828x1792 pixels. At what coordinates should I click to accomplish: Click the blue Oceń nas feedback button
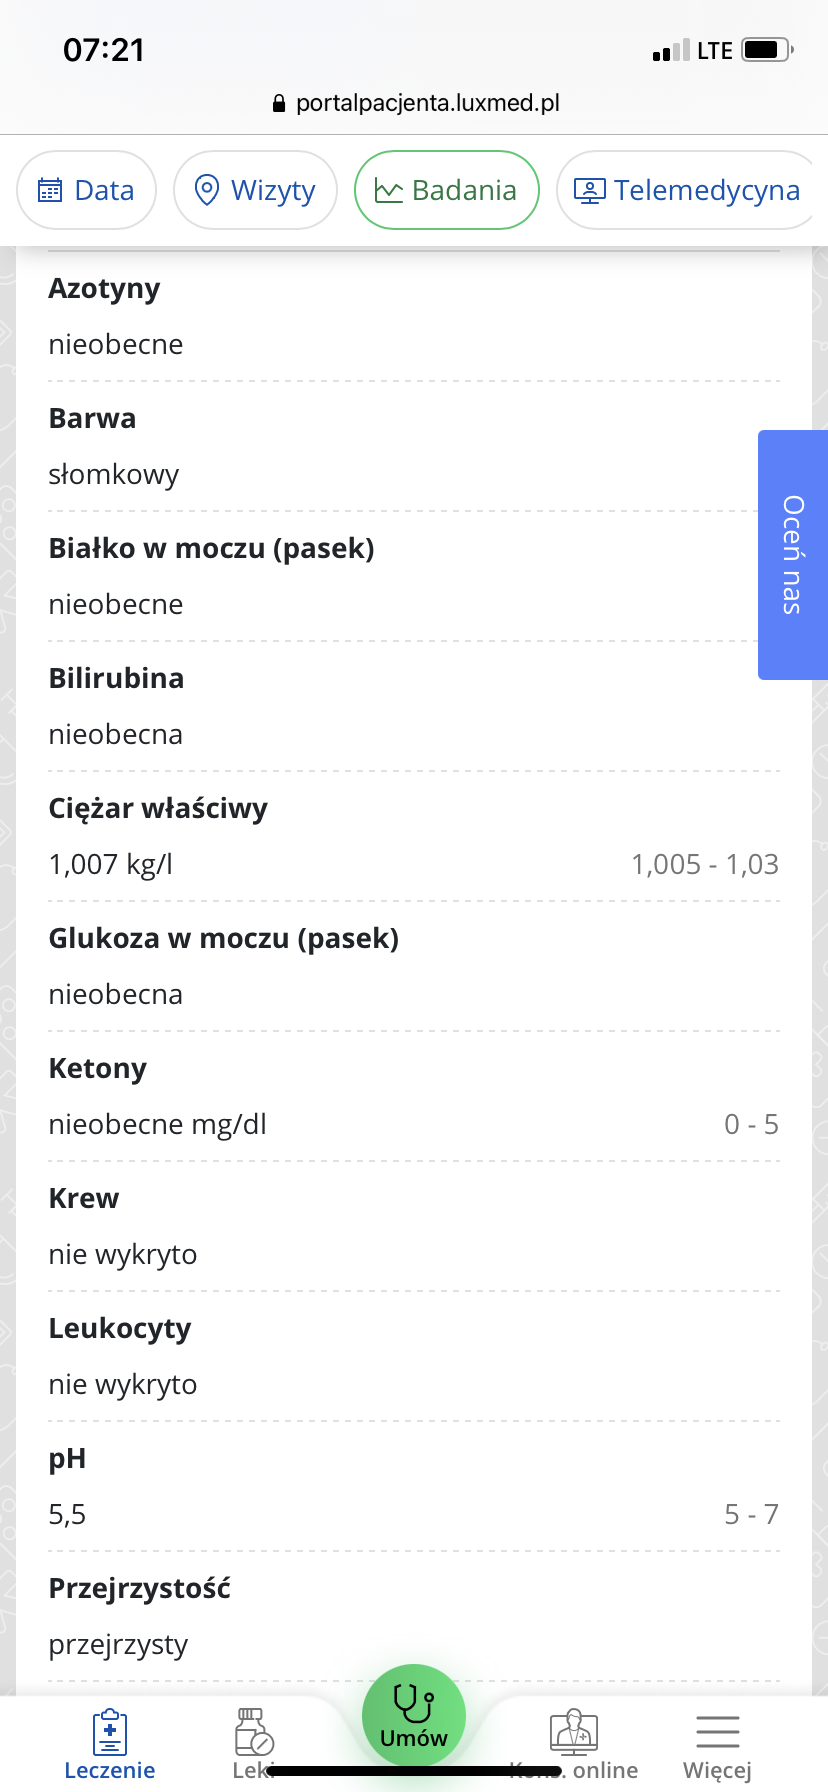tap(793, 555)
